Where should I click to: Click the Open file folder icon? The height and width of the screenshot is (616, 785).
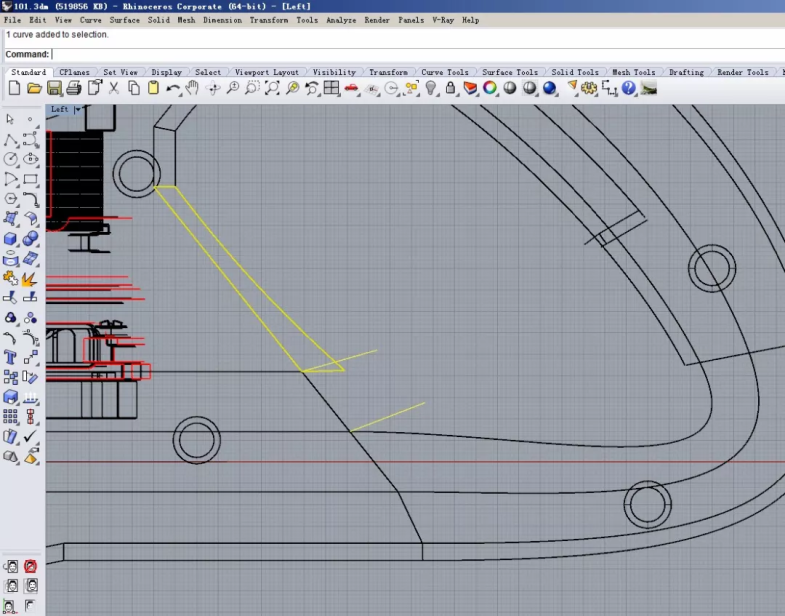[x=34, y=89]
